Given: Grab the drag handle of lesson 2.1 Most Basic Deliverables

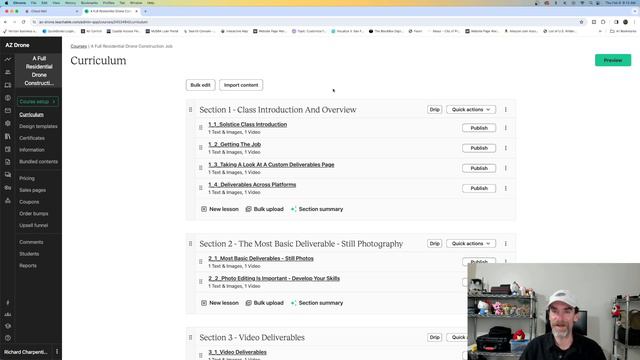Looking at the screenshot, I should click(x=201, y=262).
